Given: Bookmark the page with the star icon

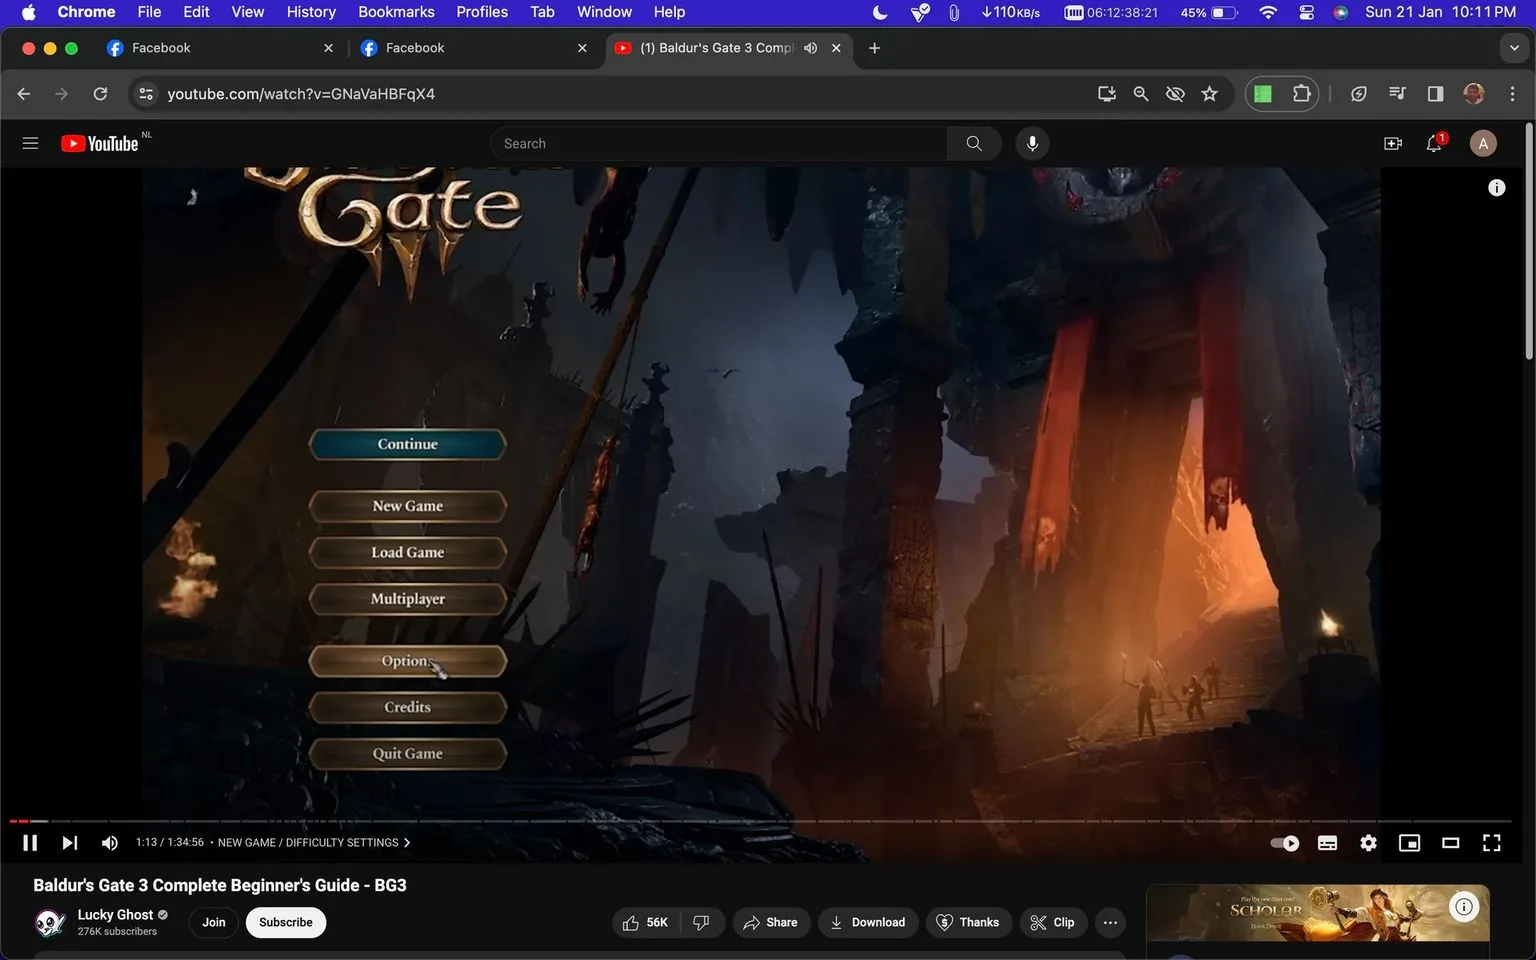Looking at the screenshot, I should (x=1209, y=93).
